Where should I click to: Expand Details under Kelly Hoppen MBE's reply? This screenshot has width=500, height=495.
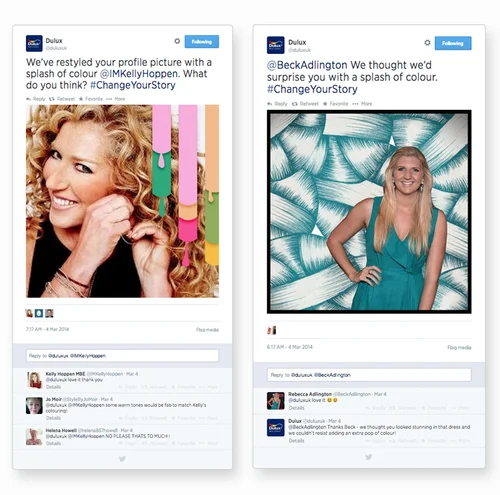tap(53, 387)
